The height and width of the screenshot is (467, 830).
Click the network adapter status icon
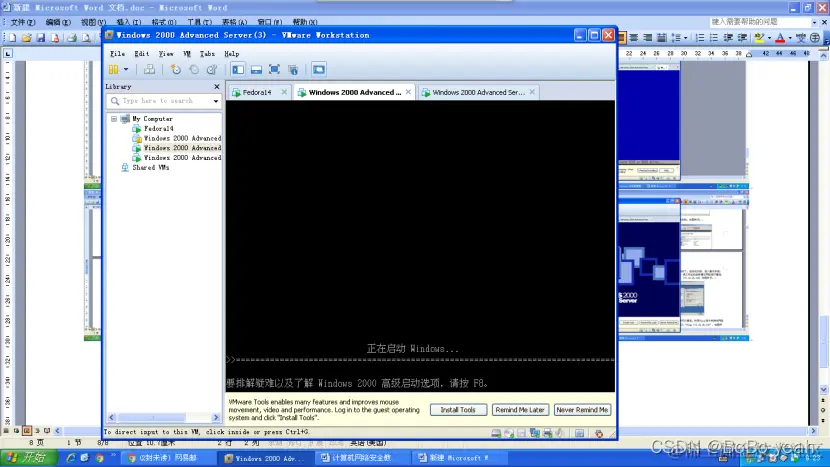click(535, 434)
